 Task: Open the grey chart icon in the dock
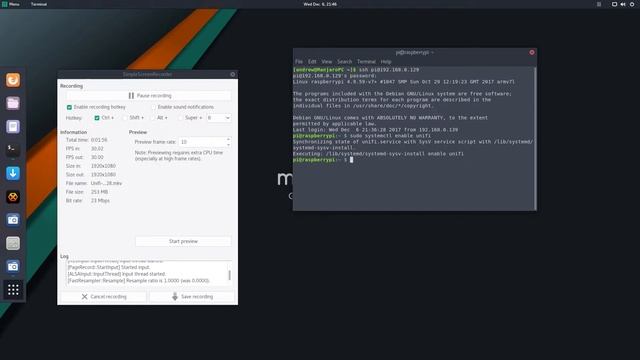(x=13, y=243)
